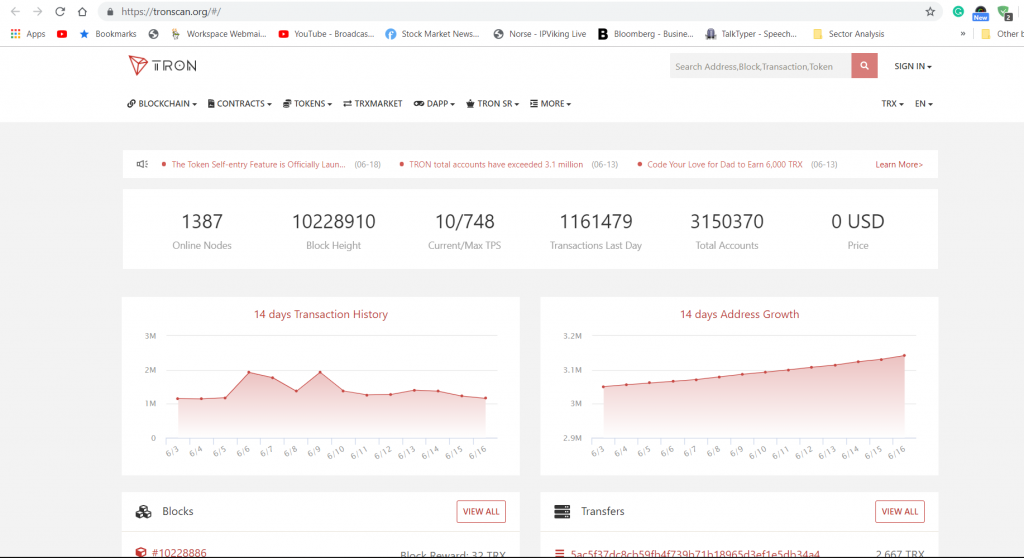
Task: Open 14 days Address Growth chart title
Action: (x=739, y=314)
